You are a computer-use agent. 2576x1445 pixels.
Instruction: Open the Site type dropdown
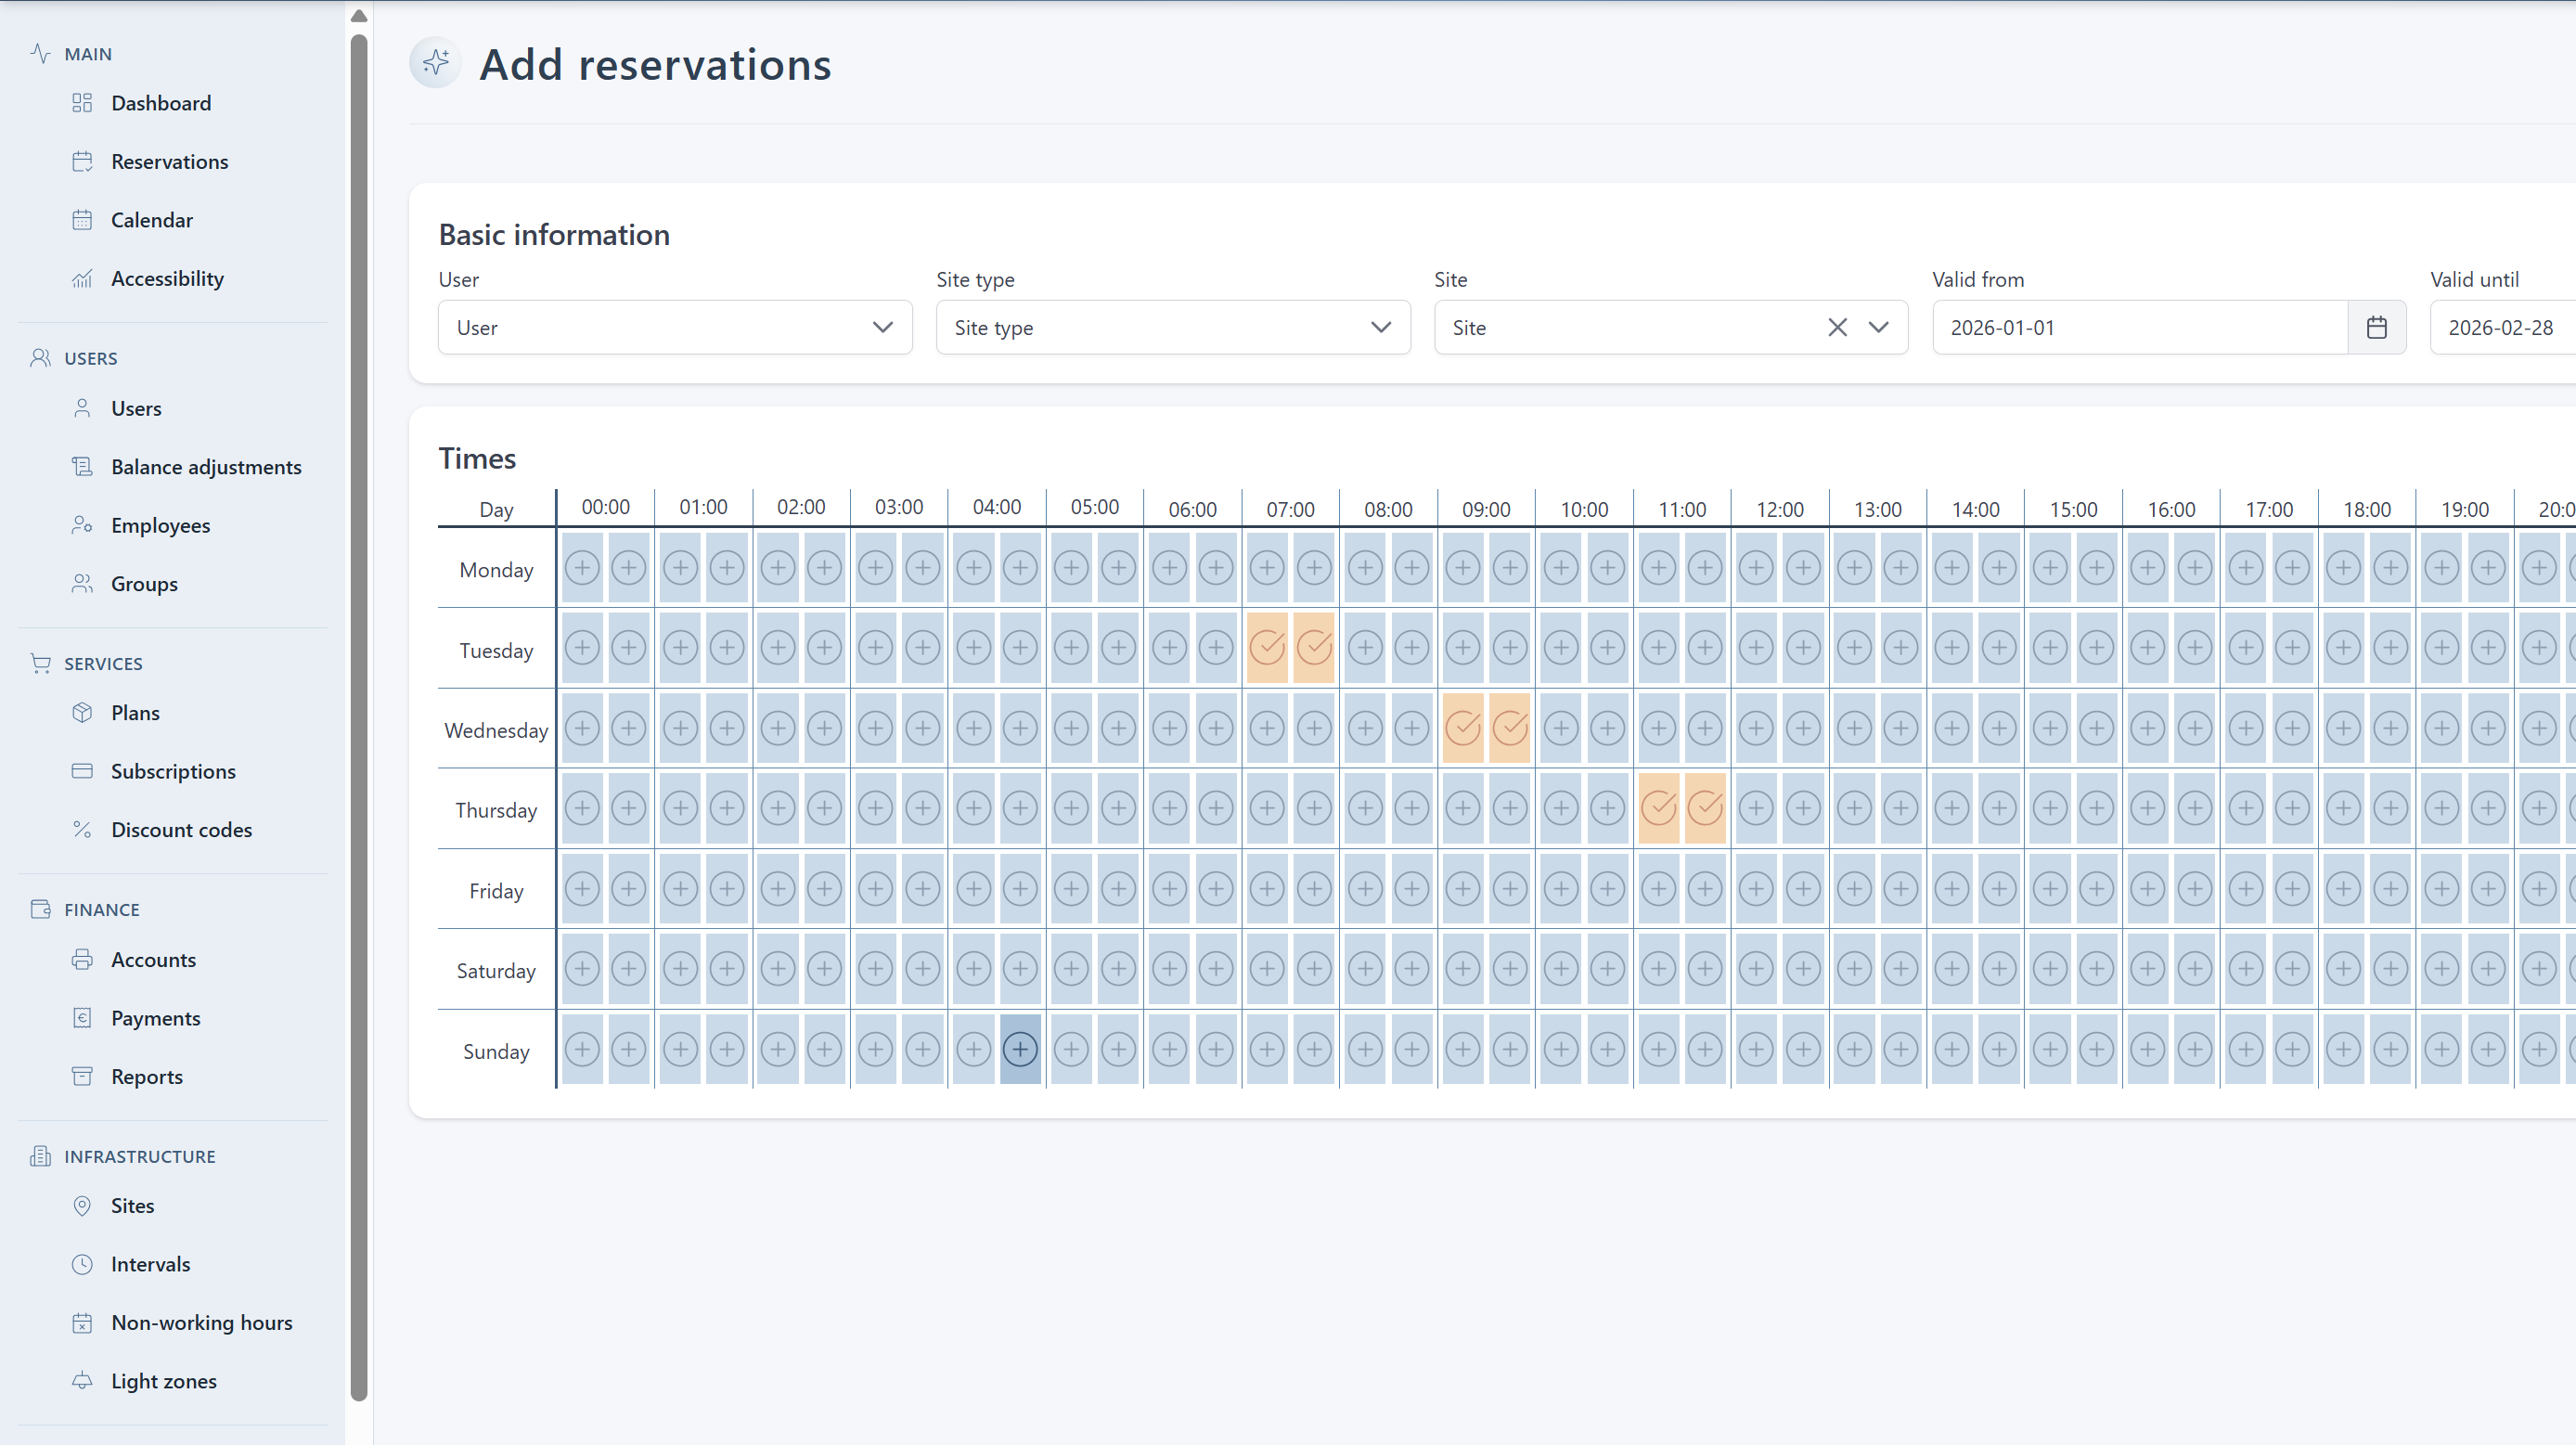click(1173, 327)
